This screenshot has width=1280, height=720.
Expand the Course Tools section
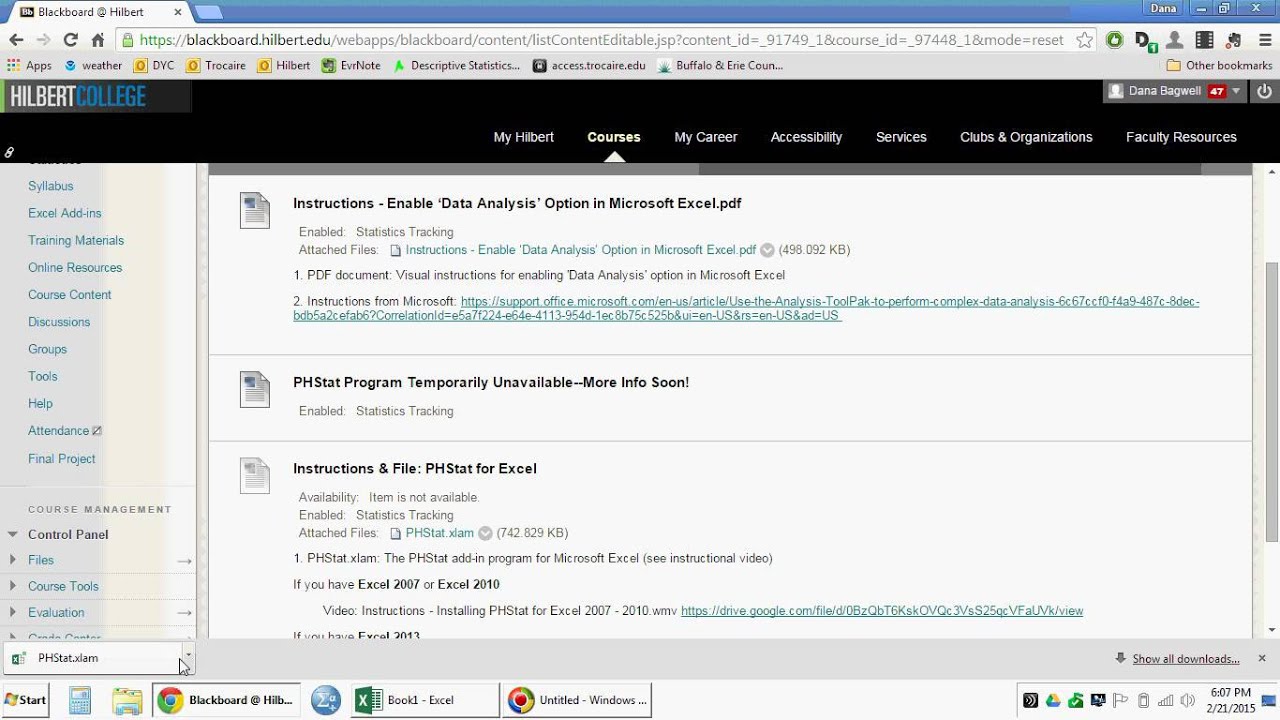tap(13, 586)
